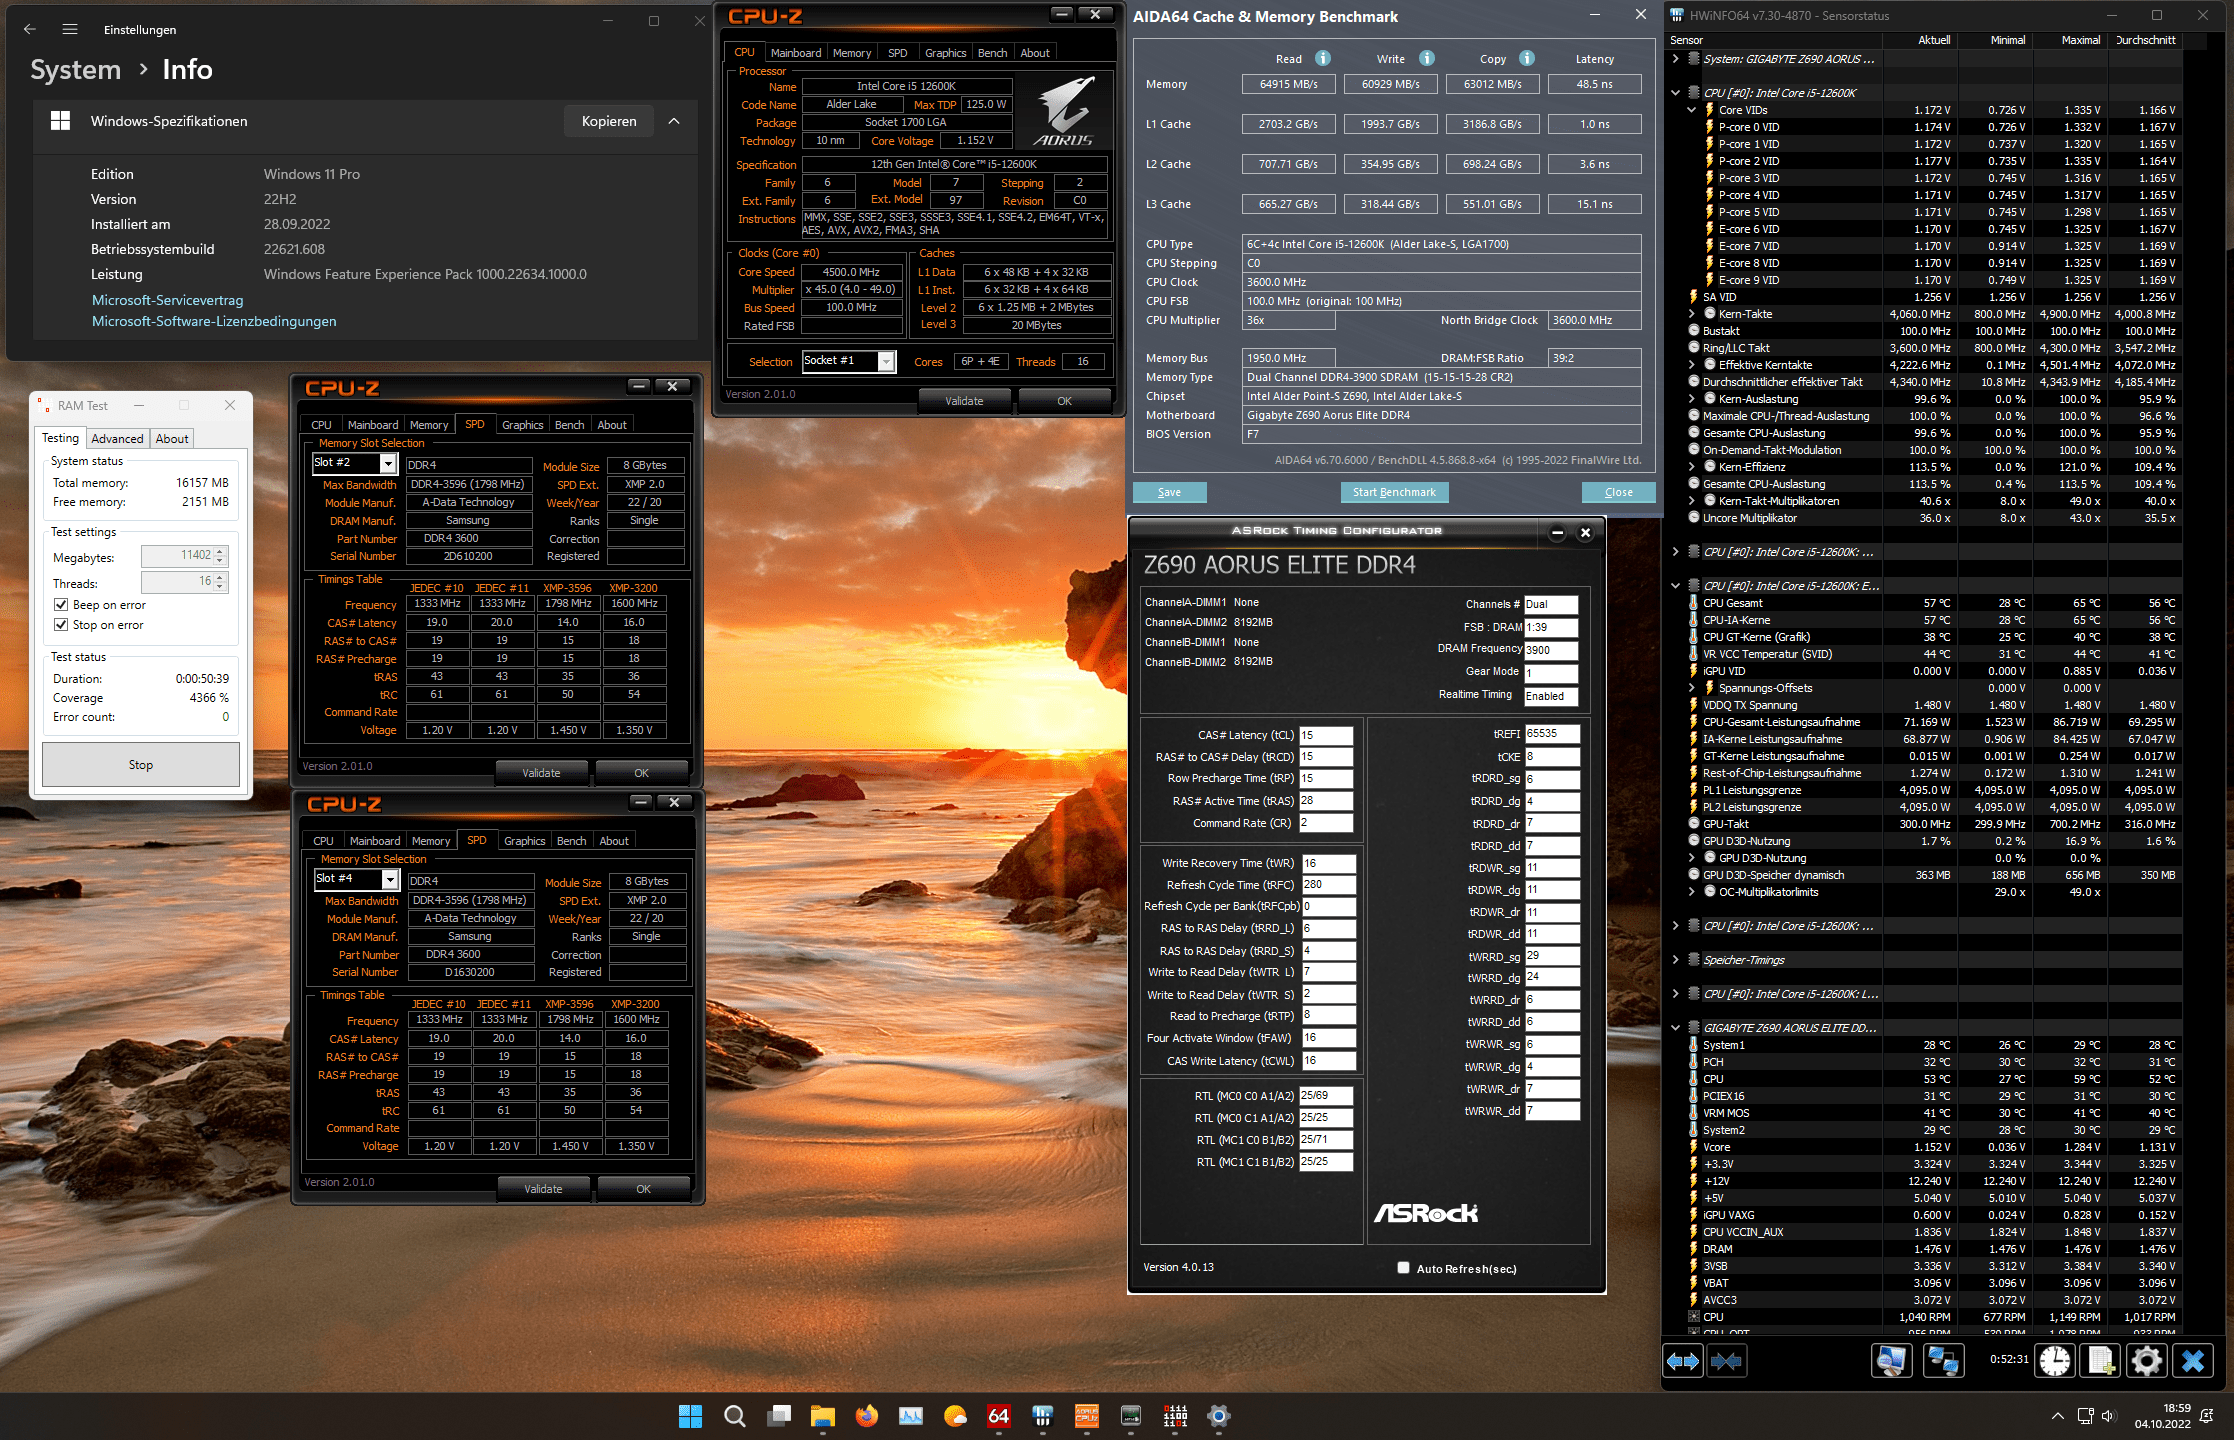The image size is (2234, 1440).
Task: Open the Slot #2 memory slot dropdown
Action: coord(388,463)
